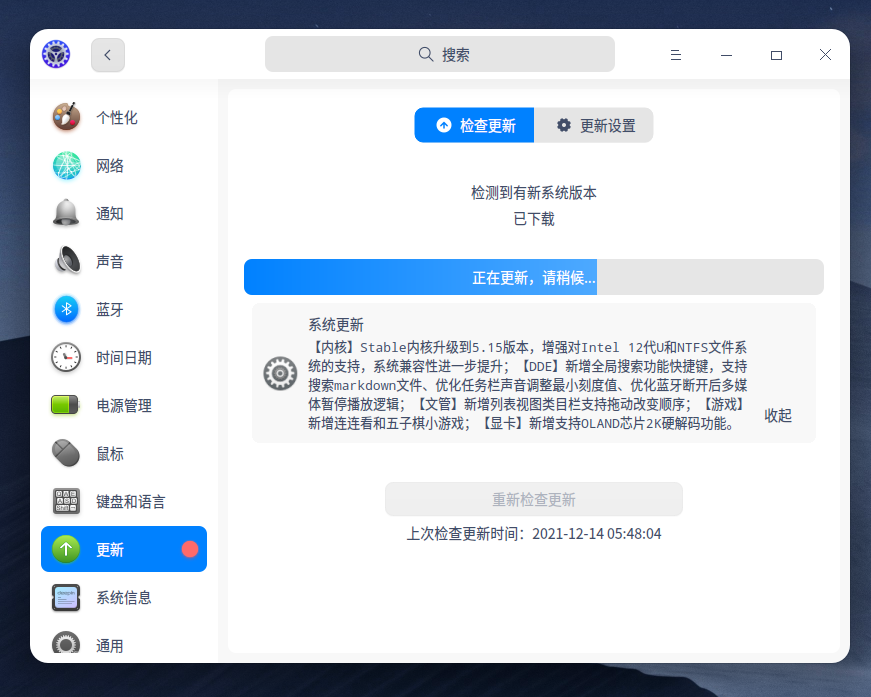Click the Bluetooth icon
The image size is (871, 697).
point(66,309)
